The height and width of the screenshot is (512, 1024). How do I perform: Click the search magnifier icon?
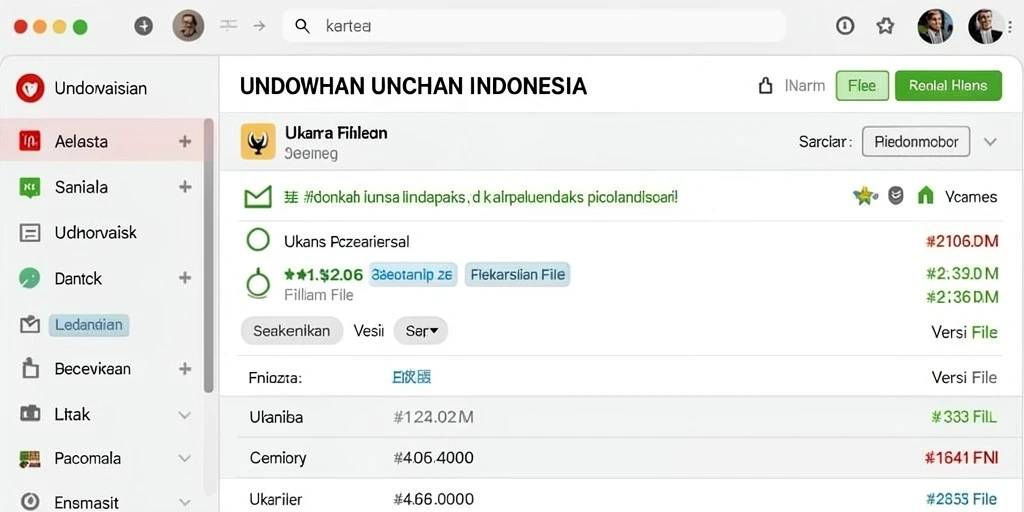302,26
